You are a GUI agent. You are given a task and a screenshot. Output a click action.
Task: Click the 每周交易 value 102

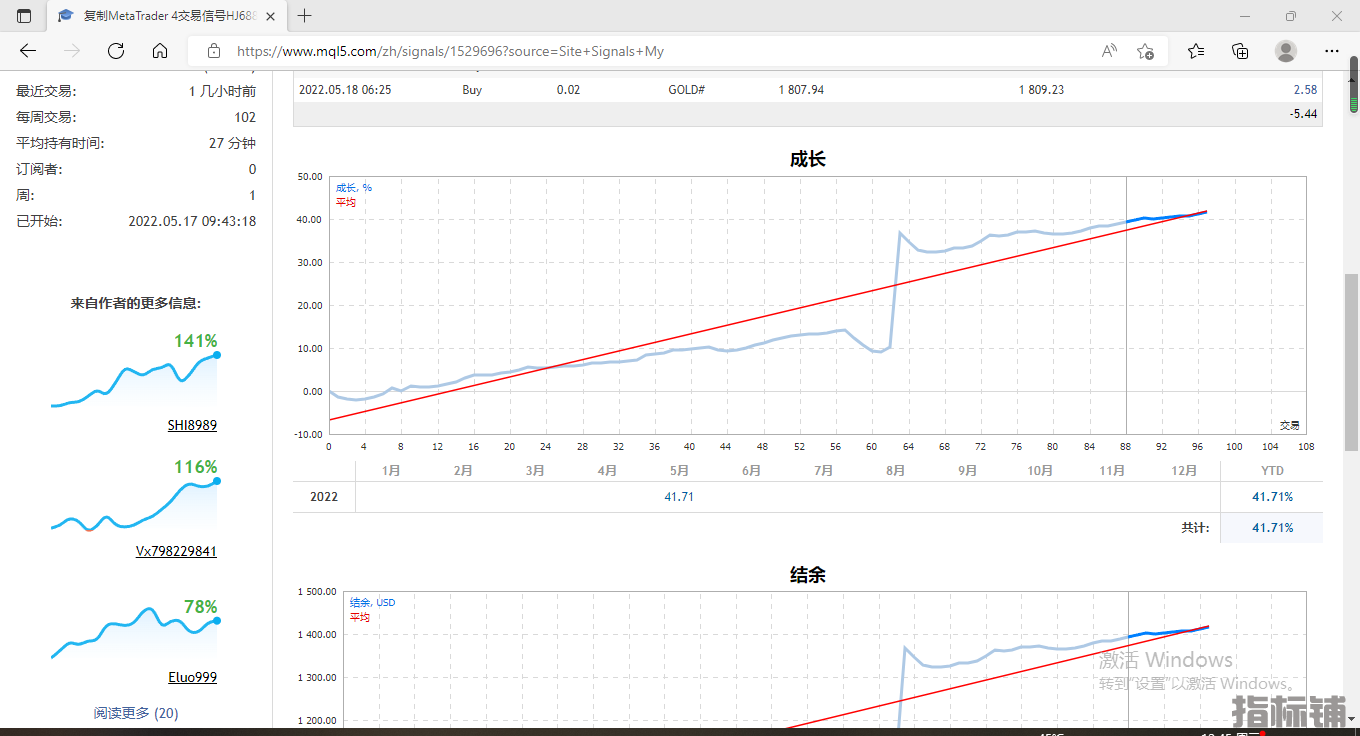coord(245,117)
